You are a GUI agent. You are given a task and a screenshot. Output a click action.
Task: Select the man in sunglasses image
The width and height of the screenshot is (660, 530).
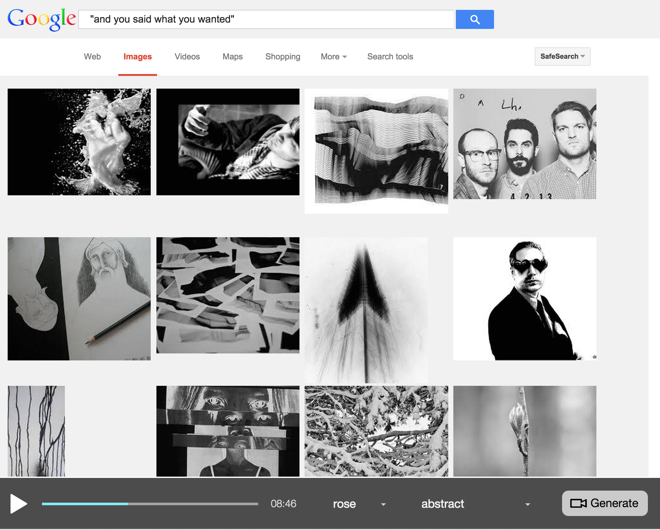tap(524, 298)
